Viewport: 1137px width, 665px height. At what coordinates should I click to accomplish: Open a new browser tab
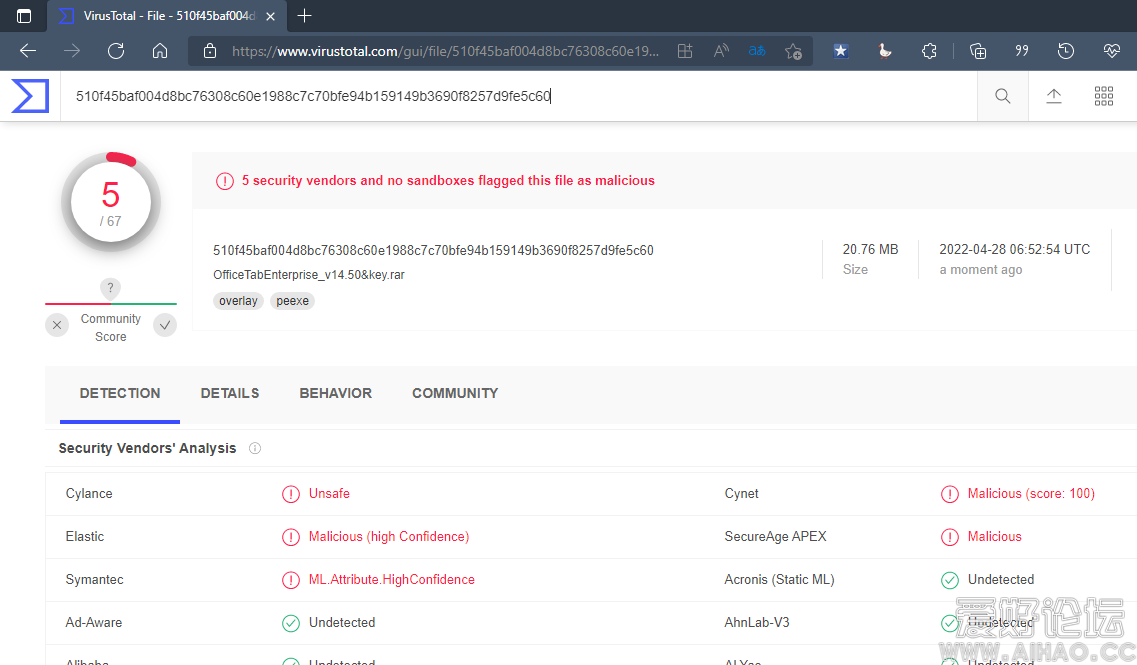pyautogui.click(x=305, y=16)
